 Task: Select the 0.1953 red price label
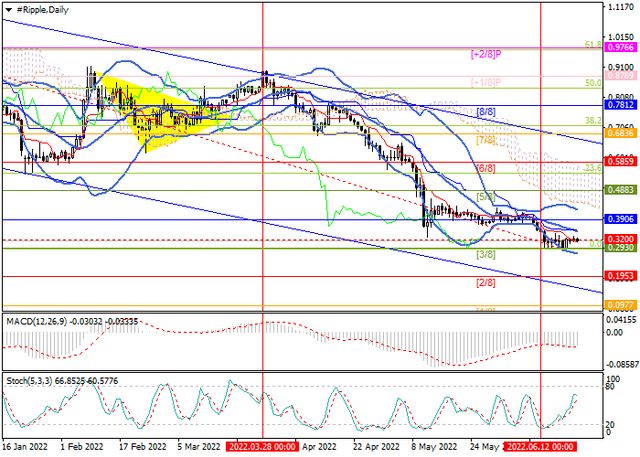click(x=621, y=276)
